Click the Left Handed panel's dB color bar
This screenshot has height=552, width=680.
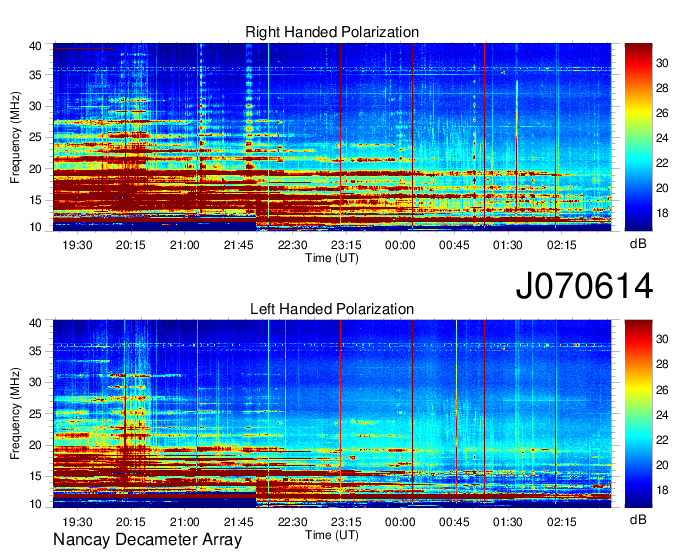(638, 414)
